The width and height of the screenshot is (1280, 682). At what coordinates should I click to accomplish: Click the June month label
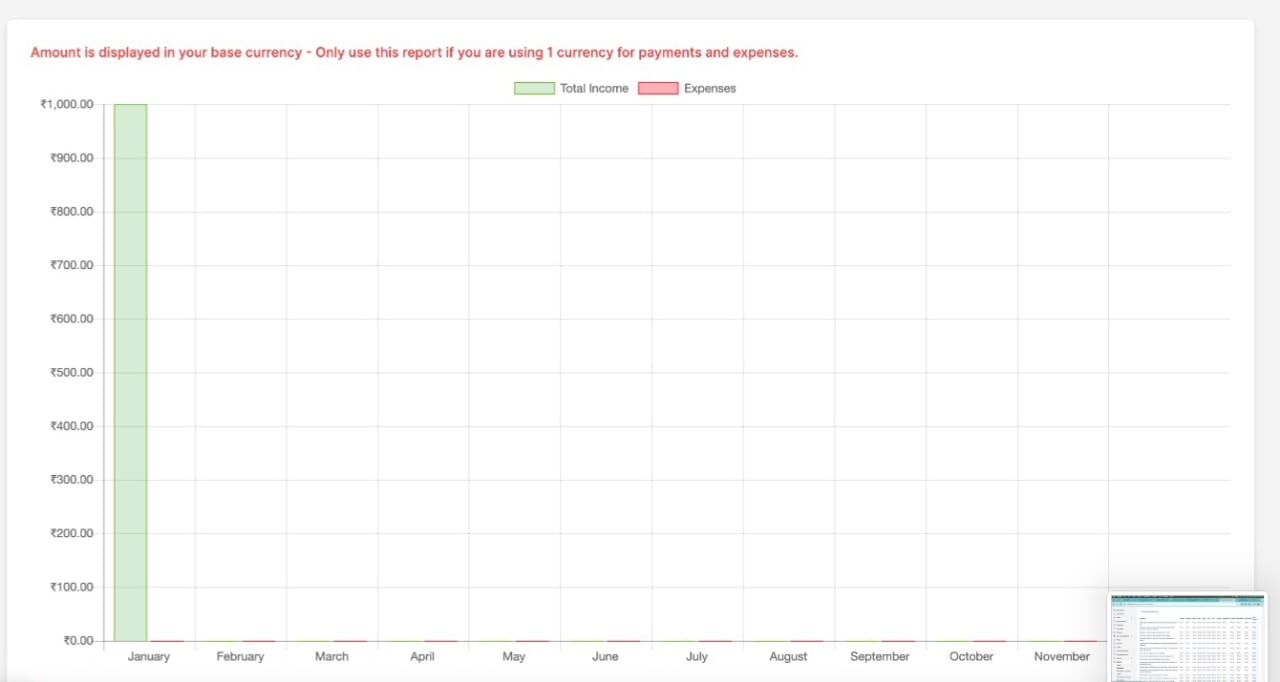pos(605,656)
